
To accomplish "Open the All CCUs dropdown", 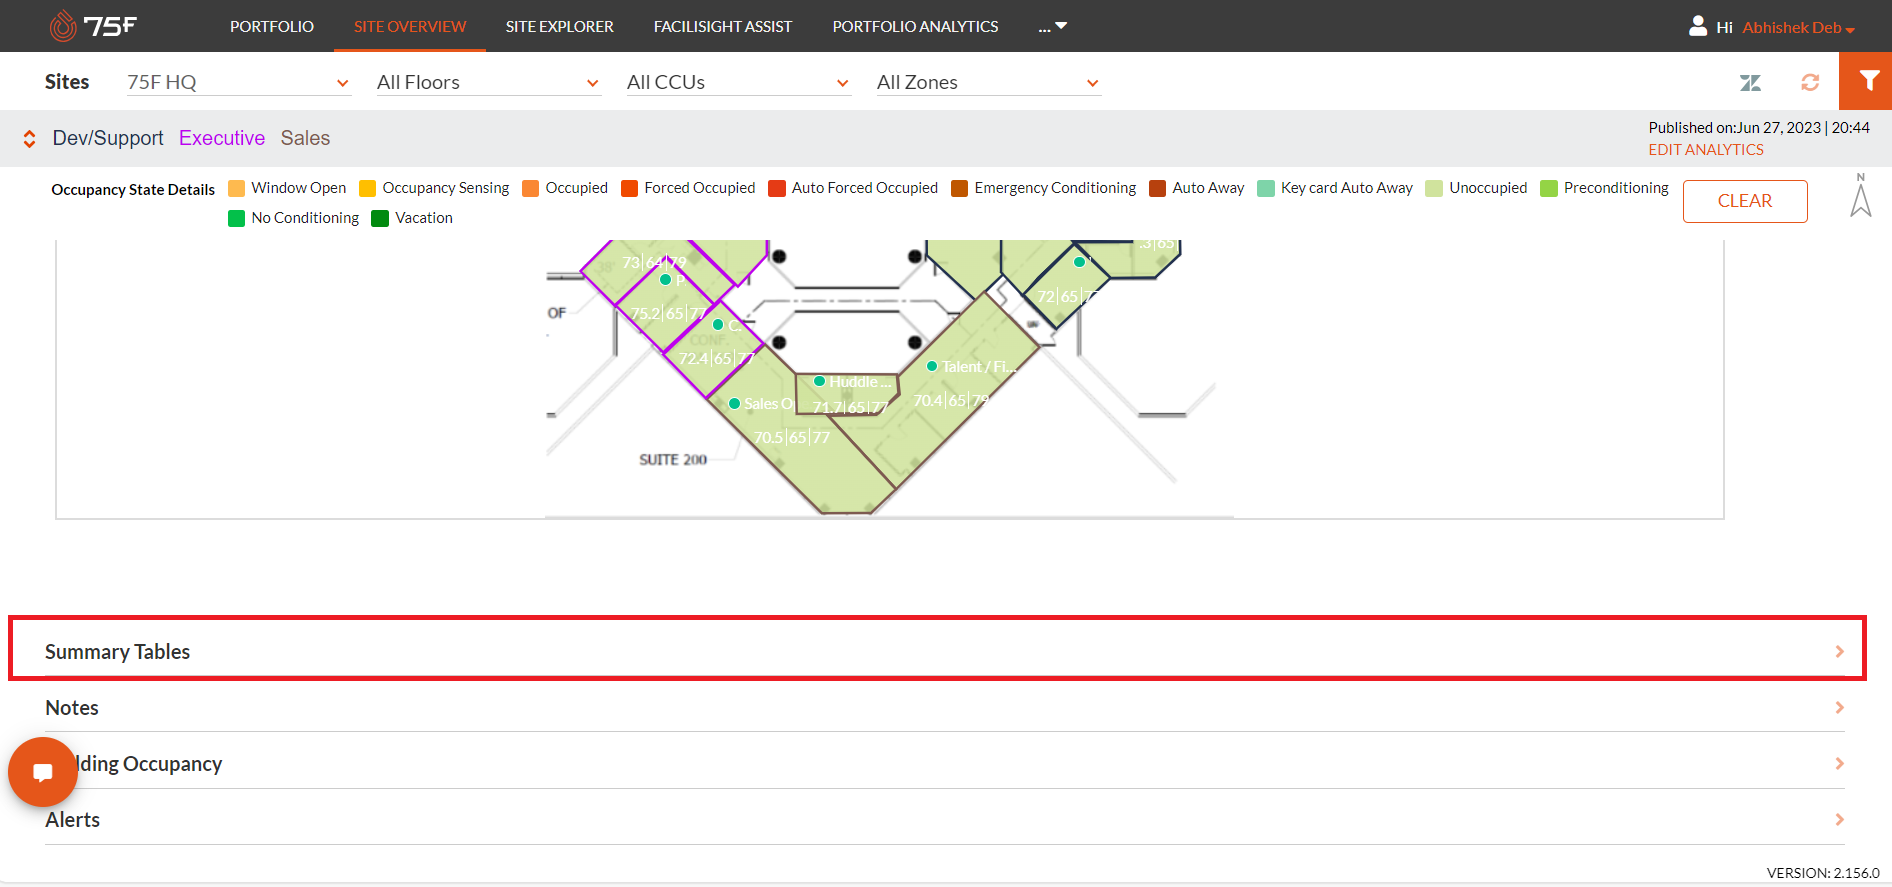I will (x=738, y=82).
